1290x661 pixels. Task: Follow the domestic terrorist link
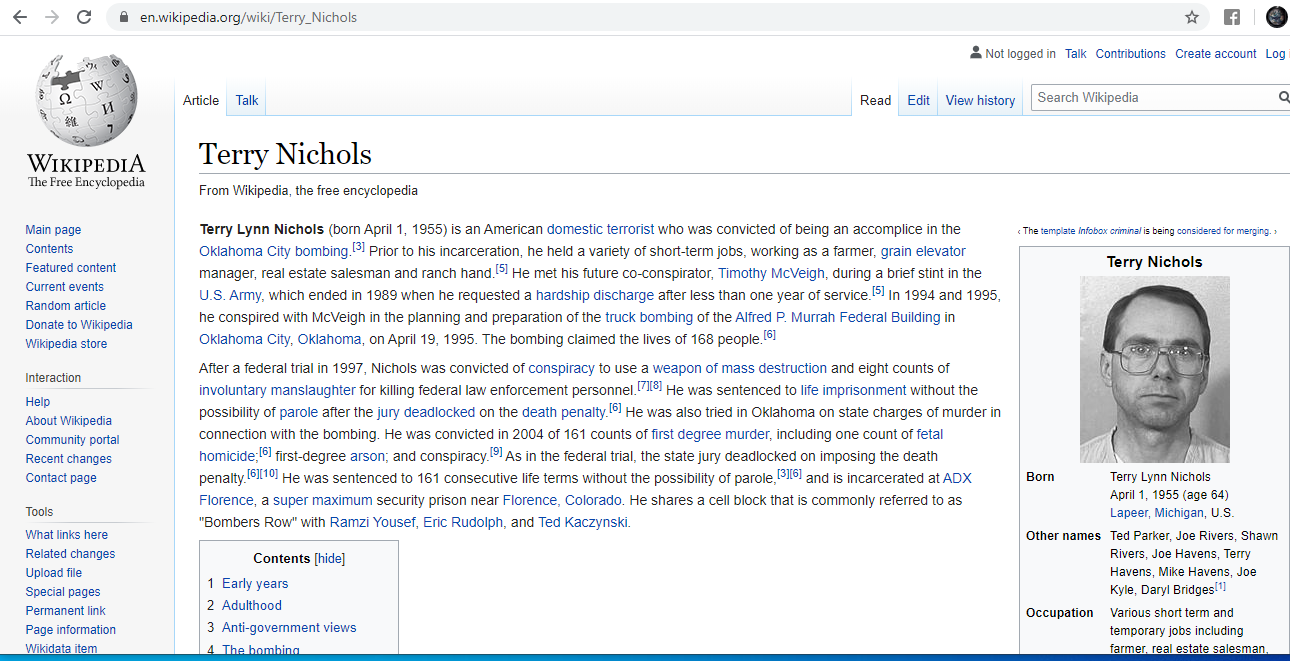coord(600,229)
